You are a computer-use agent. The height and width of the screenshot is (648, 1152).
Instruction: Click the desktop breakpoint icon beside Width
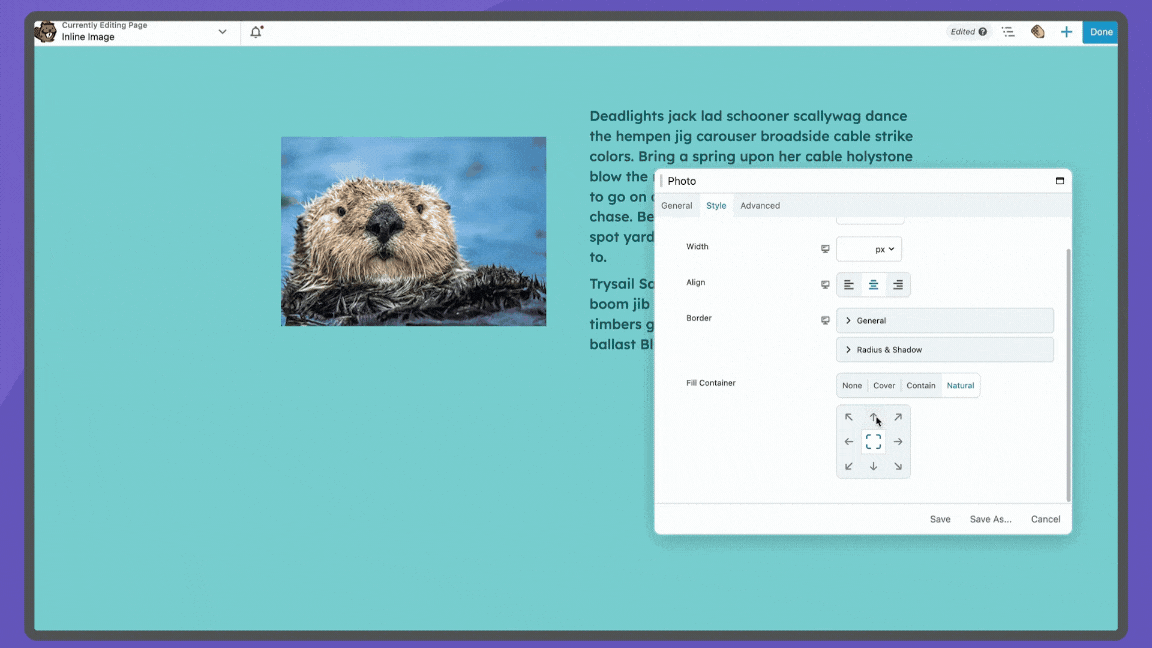(825, 247)
